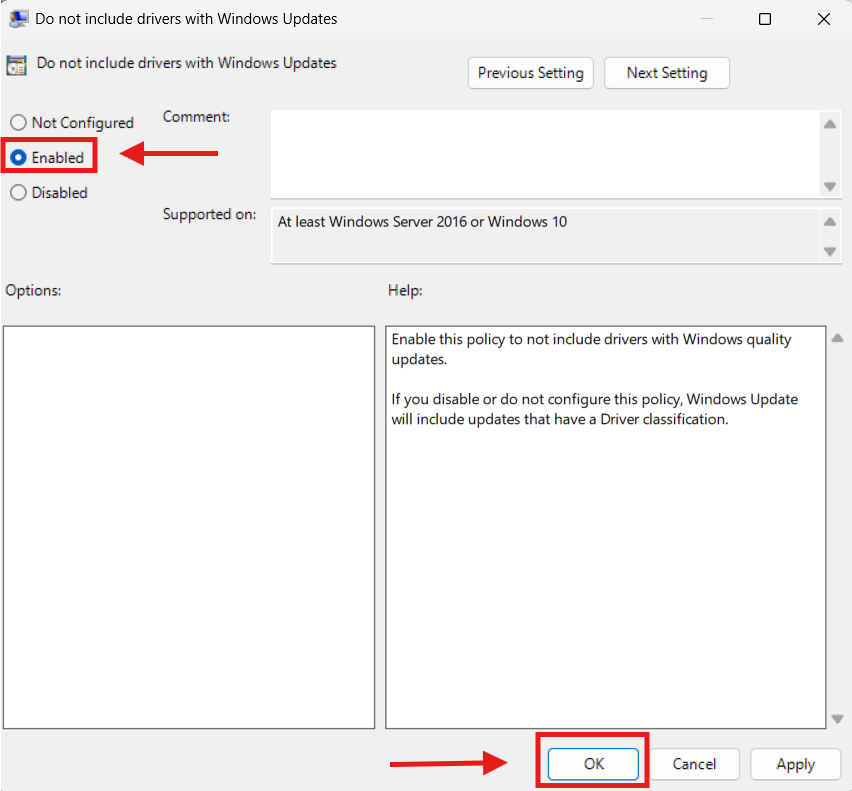Click the Comment box scroll down arrow

[830, 186]
